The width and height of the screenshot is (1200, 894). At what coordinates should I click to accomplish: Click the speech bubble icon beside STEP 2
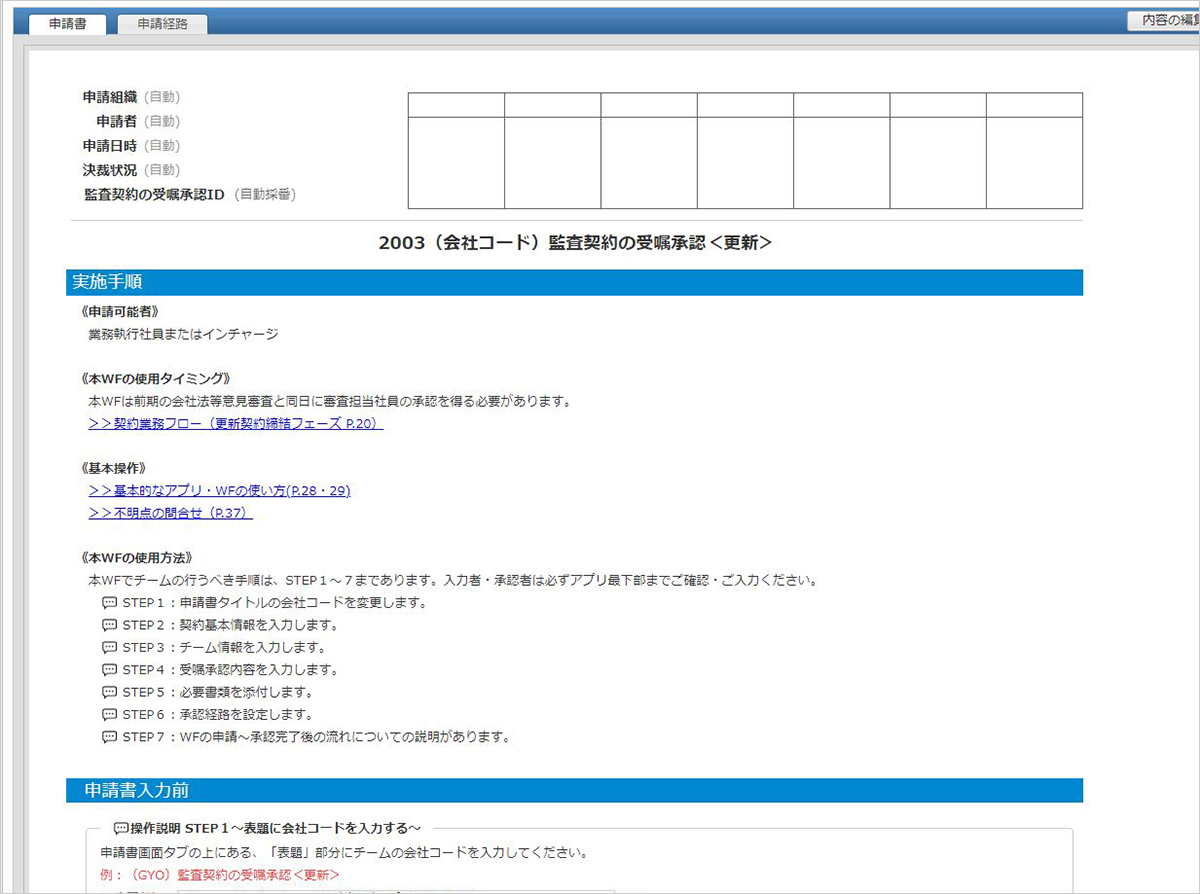(x=108, y=623)
